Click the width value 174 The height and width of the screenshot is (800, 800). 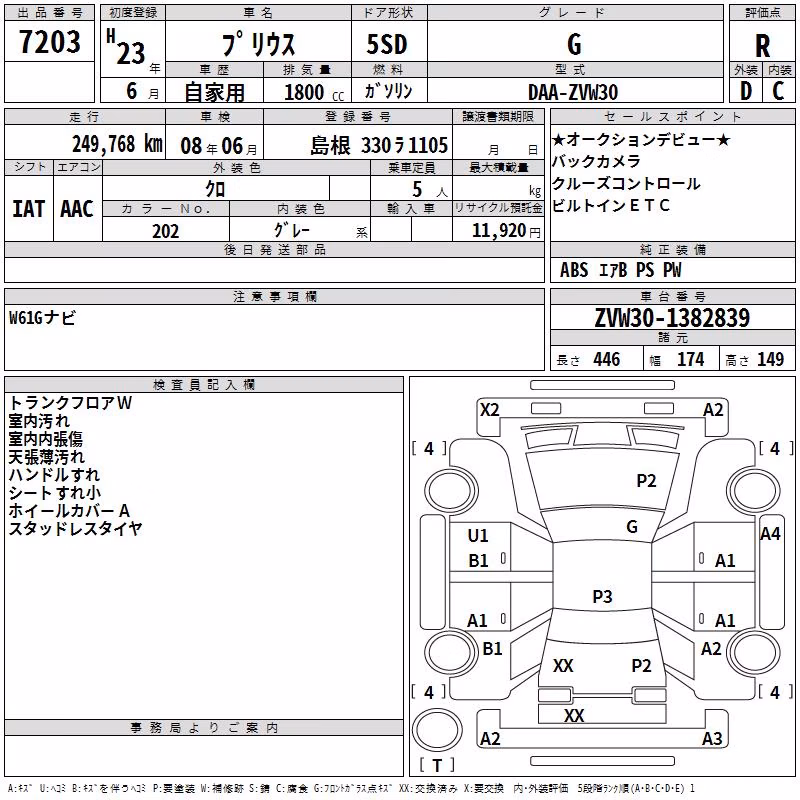691,360
